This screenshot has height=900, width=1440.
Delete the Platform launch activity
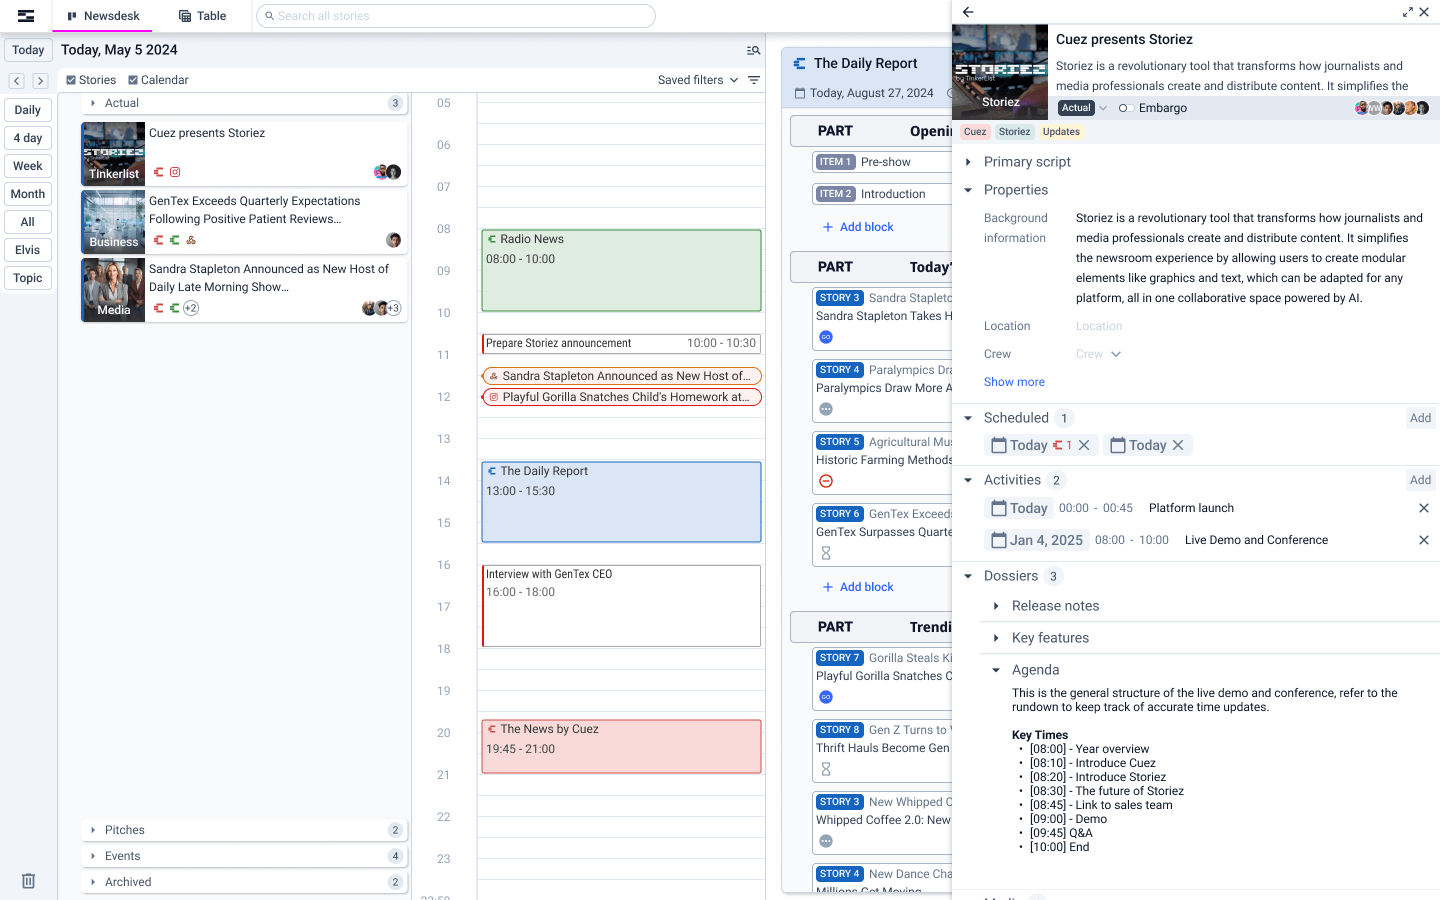pyautogui.click(x=1424, y=508)
